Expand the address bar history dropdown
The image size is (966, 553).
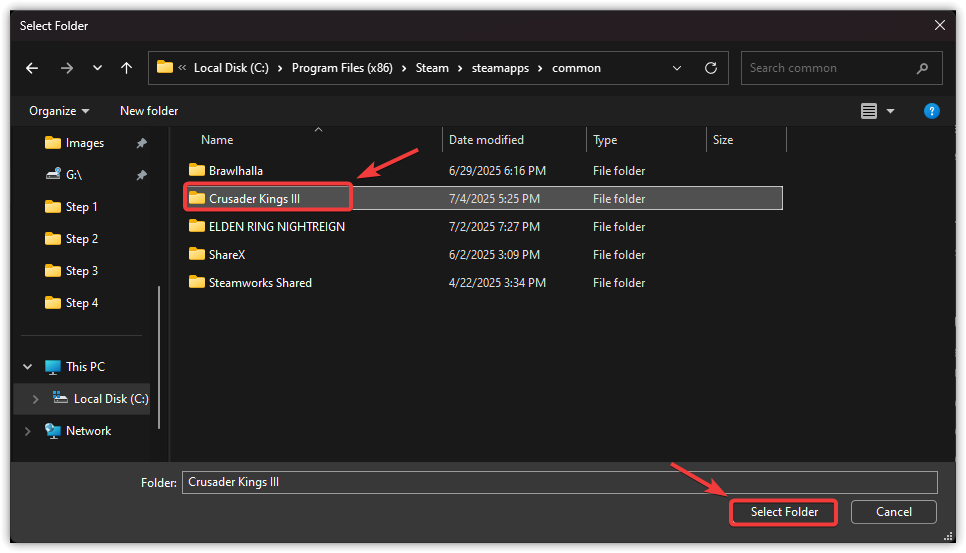(677, 68)
